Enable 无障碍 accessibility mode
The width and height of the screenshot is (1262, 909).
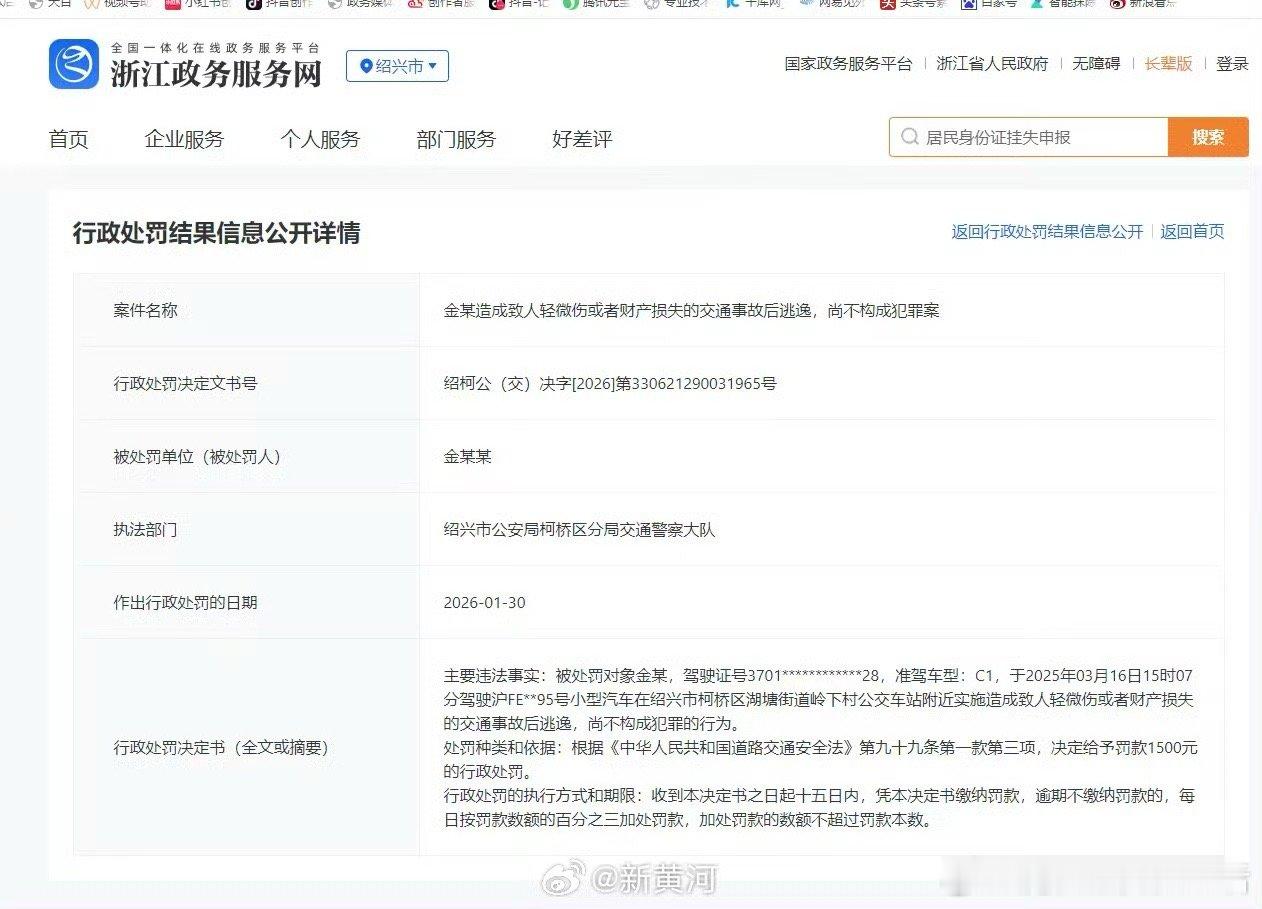[1096, 64]
